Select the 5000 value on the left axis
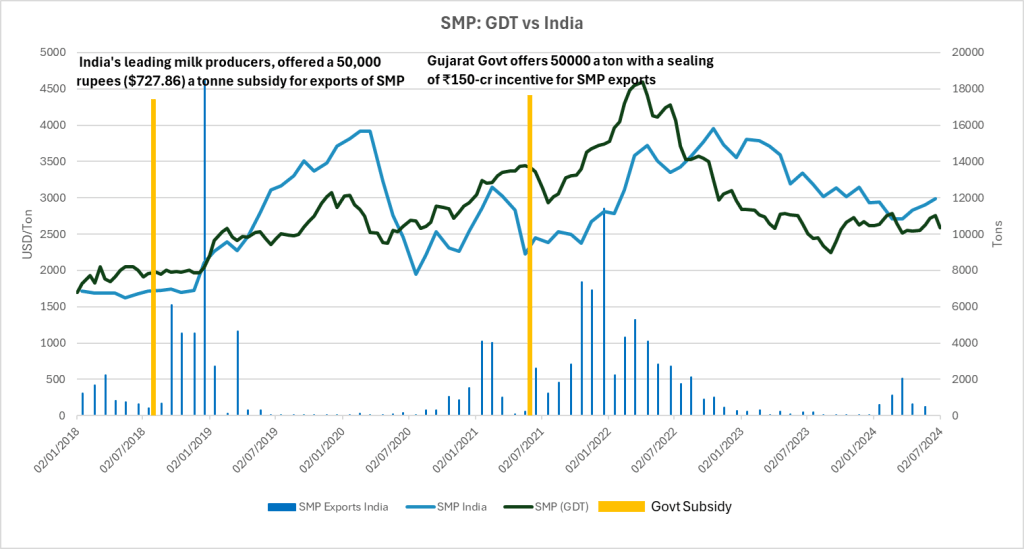The width and height of the screenshot is (1024, 549). click(x=52, y=52)
